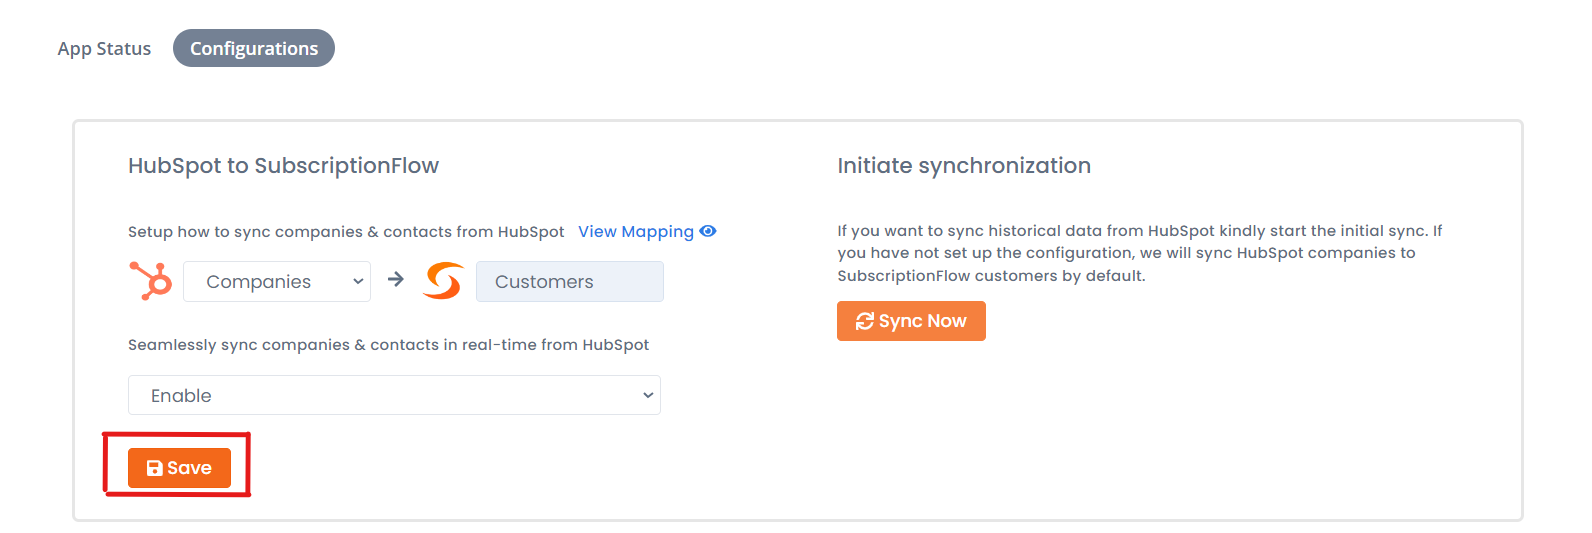Open the Enable real-time sync dropdown

[394, 395]
